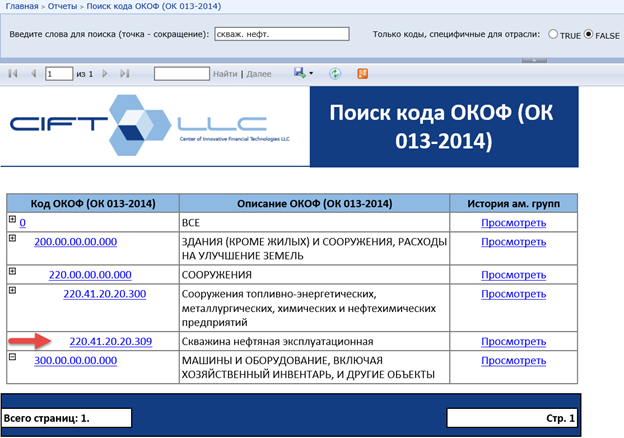Click Всего страниц: 1. footer text

tap(47, 419)
